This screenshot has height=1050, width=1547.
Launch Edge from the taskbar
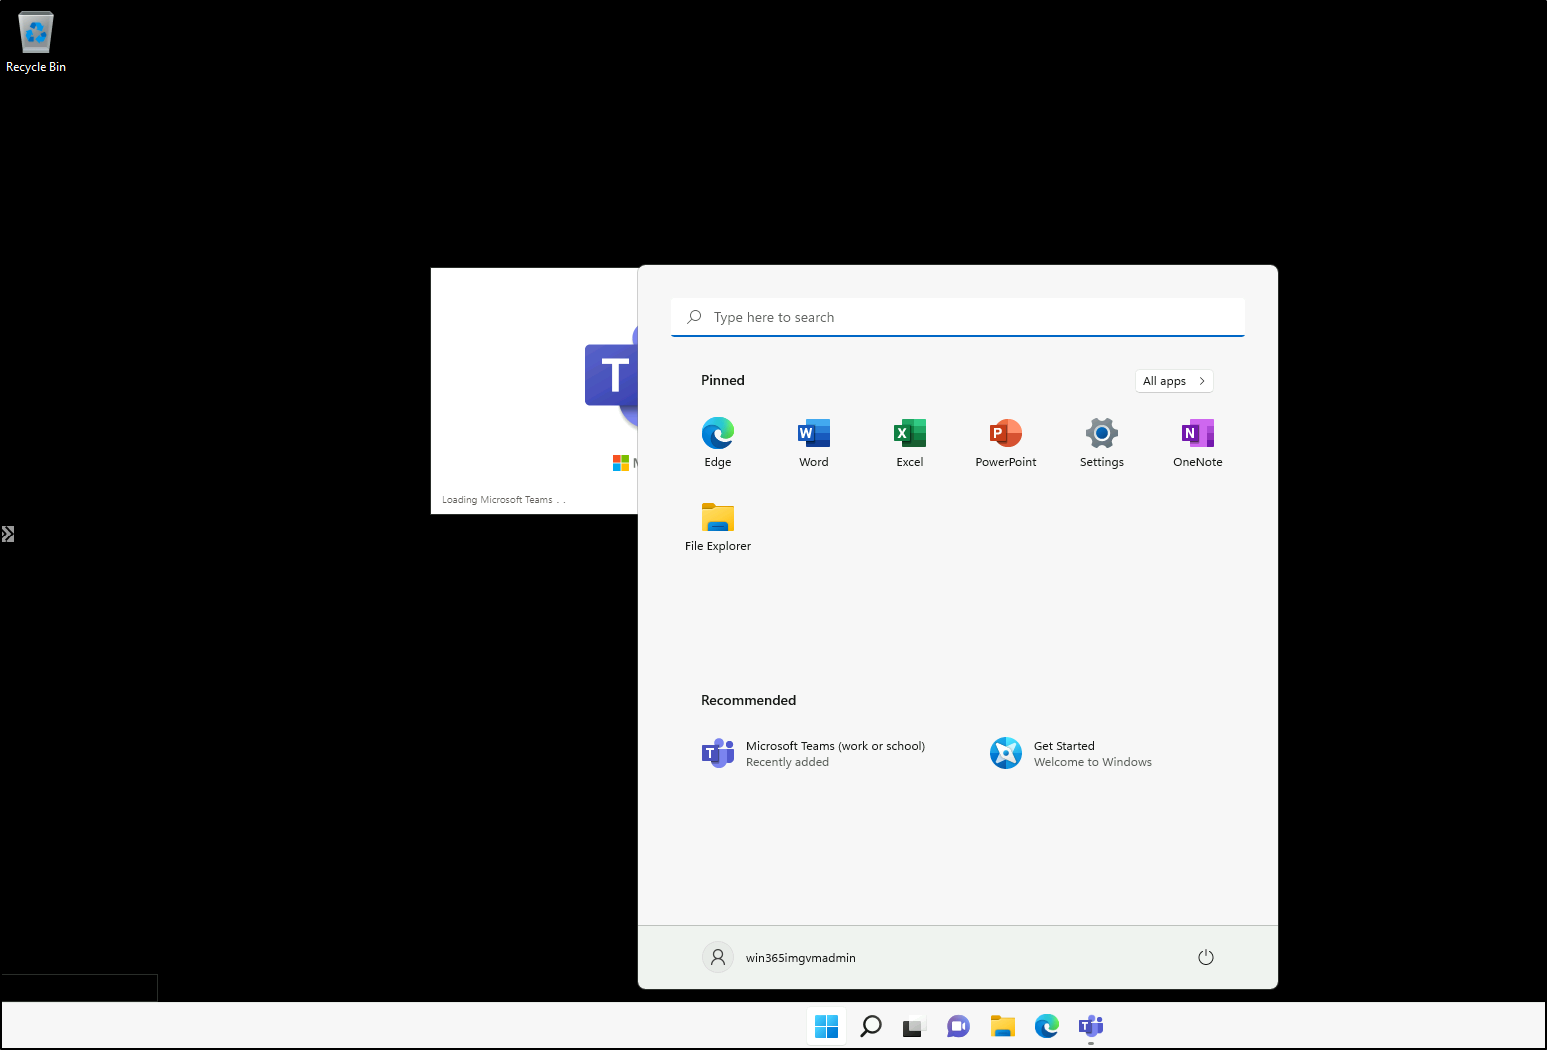tap(1047, 1026)
